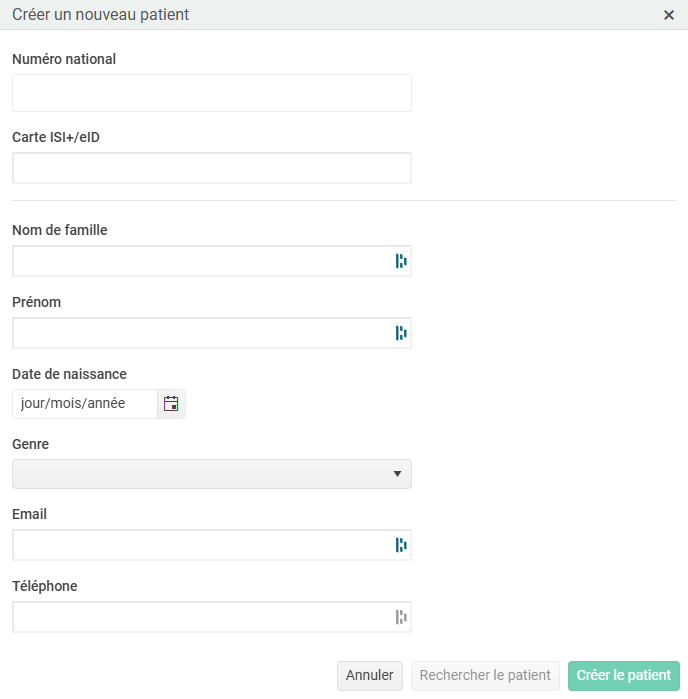Select the Carte ISI+/eID input box
The height and width of the screenshot is (699, 688).
[x=212, y=168]
